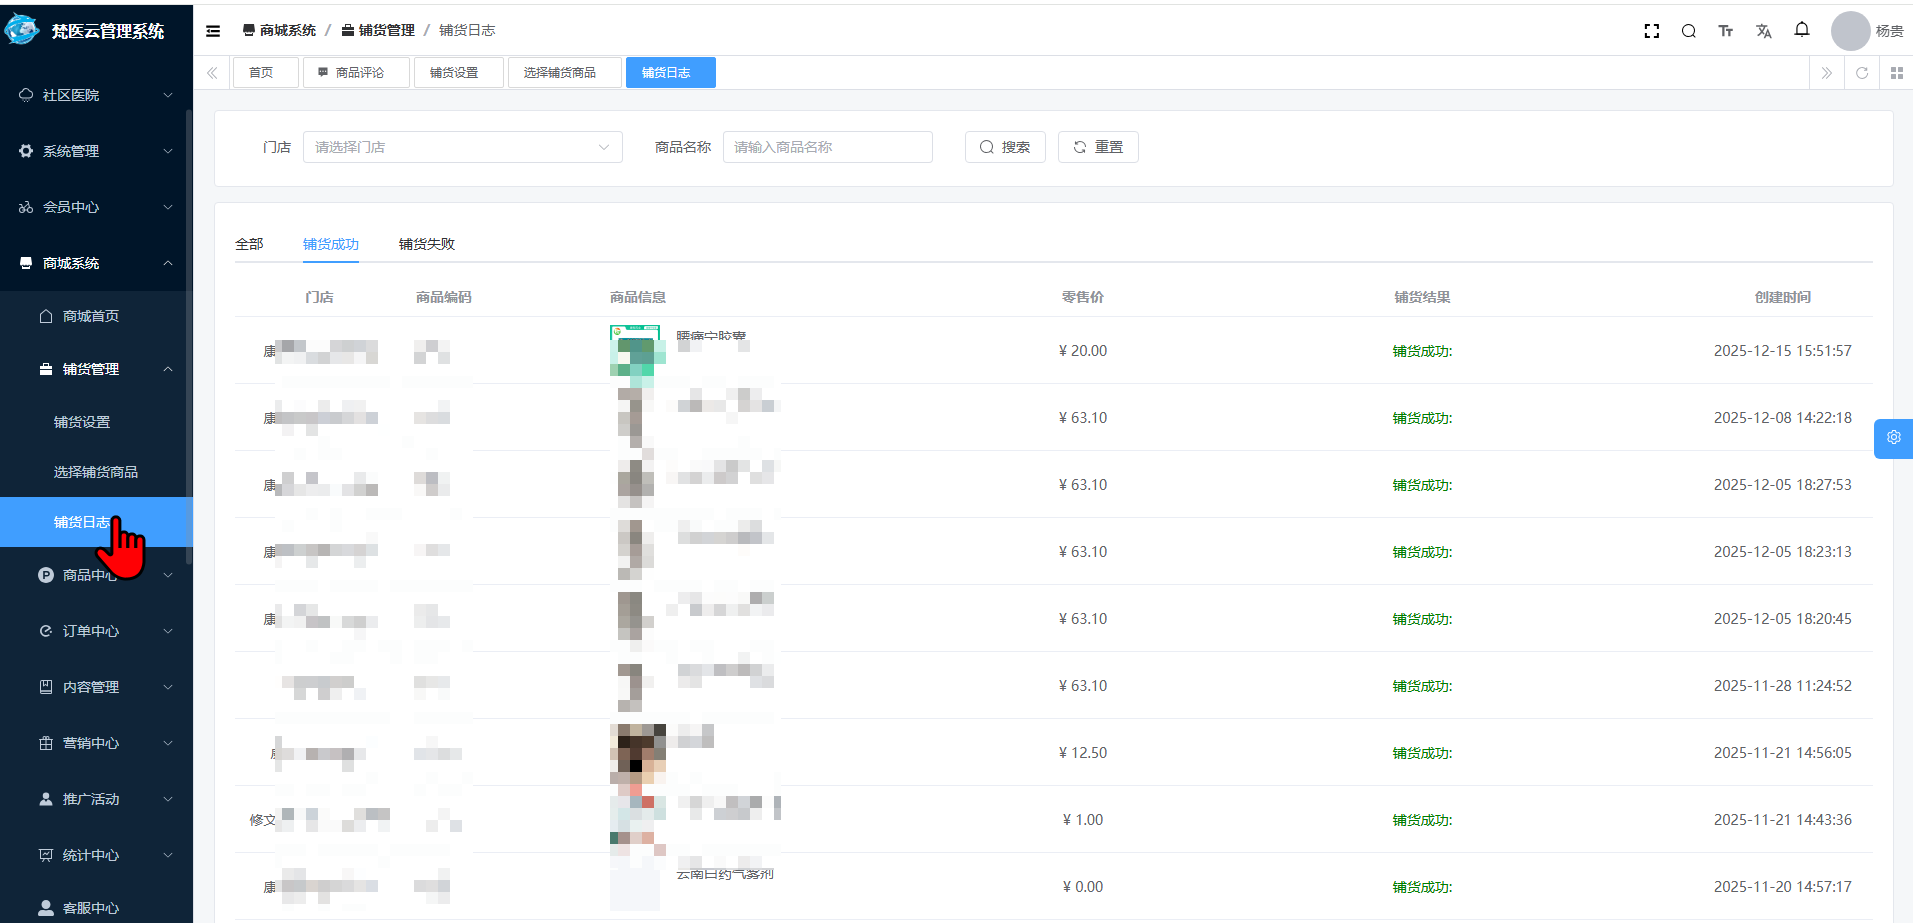
Task: Click the tab grid menu icon
Action: [1896, 73]
